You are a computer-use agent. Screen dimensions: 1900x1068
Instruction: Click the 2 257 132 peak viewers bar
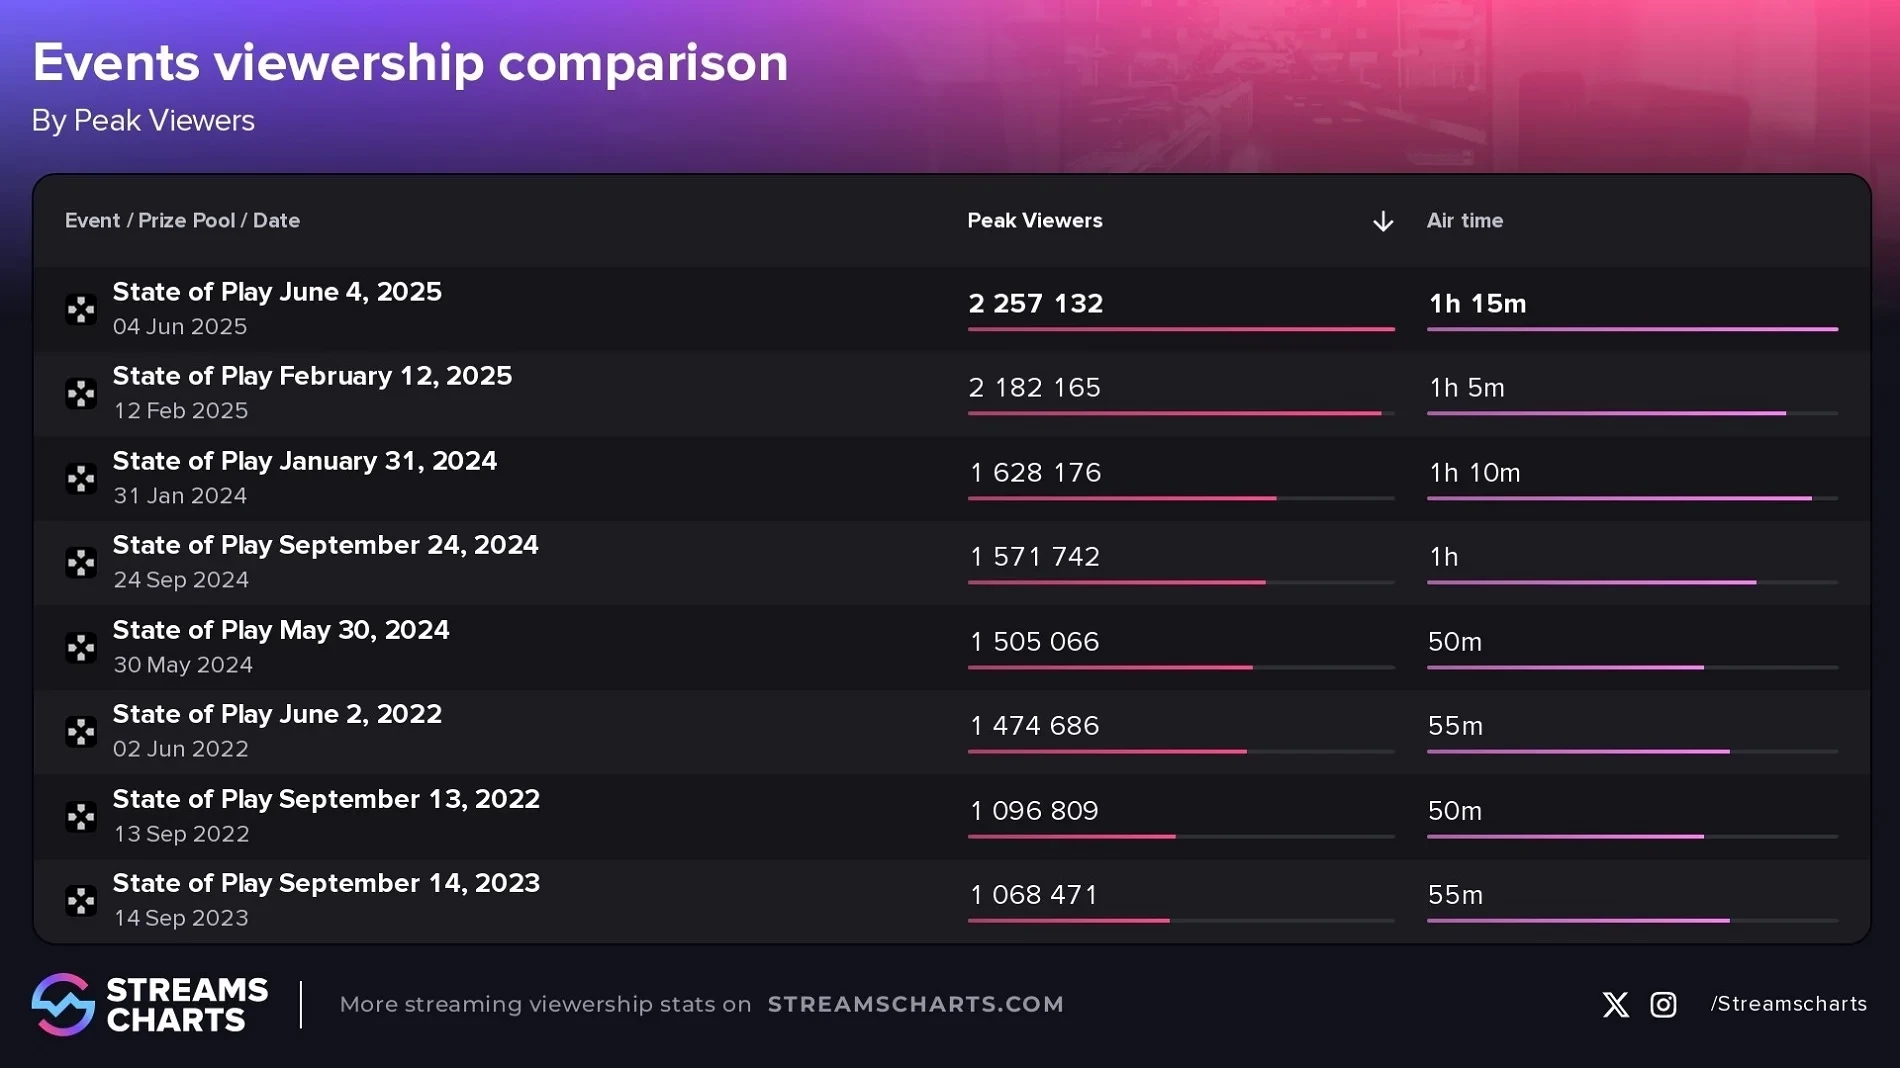[x=1180, y=328]
